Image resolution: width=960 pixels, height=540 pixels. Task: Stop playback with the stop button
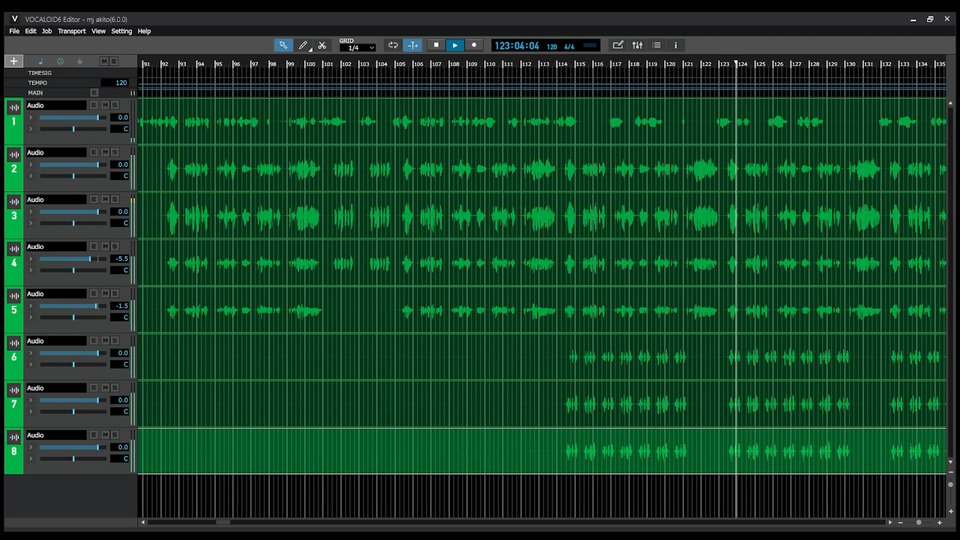[x=435, y=45]
